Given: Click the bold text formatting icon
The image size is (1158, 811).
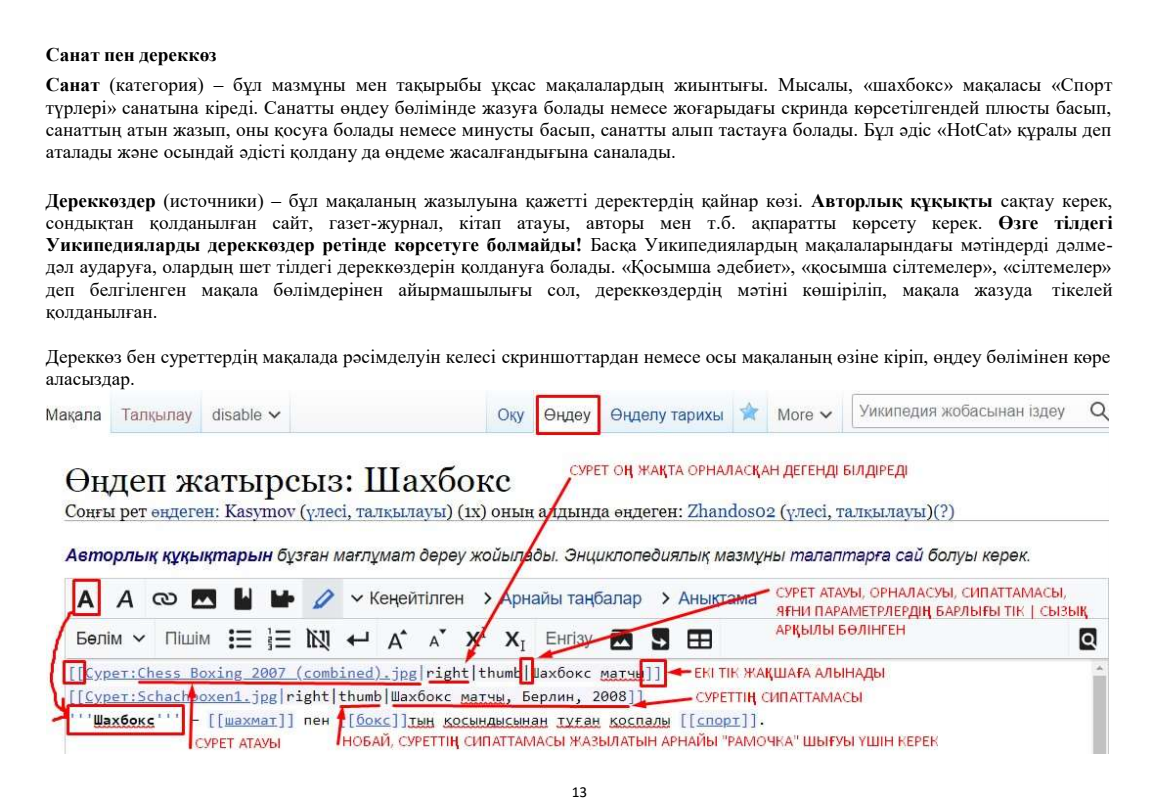Looking at the screenshot, I should [86, 599].
